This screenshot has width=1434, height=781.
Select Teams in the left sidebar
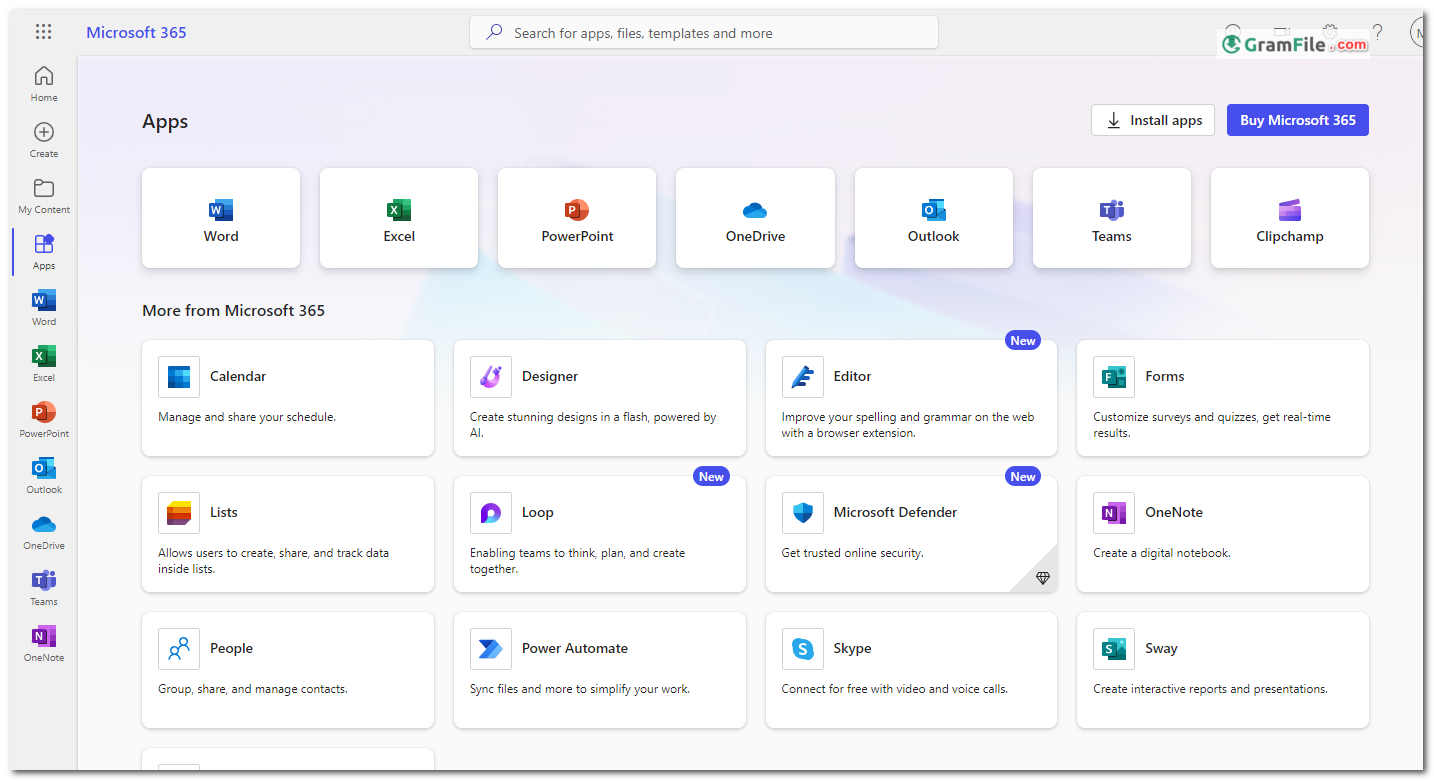(43, 587)
